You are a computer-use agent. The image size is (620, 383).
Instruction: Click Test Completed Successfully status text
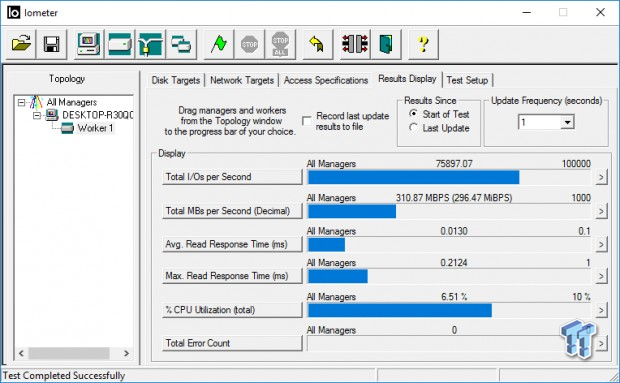click(64, 375)
